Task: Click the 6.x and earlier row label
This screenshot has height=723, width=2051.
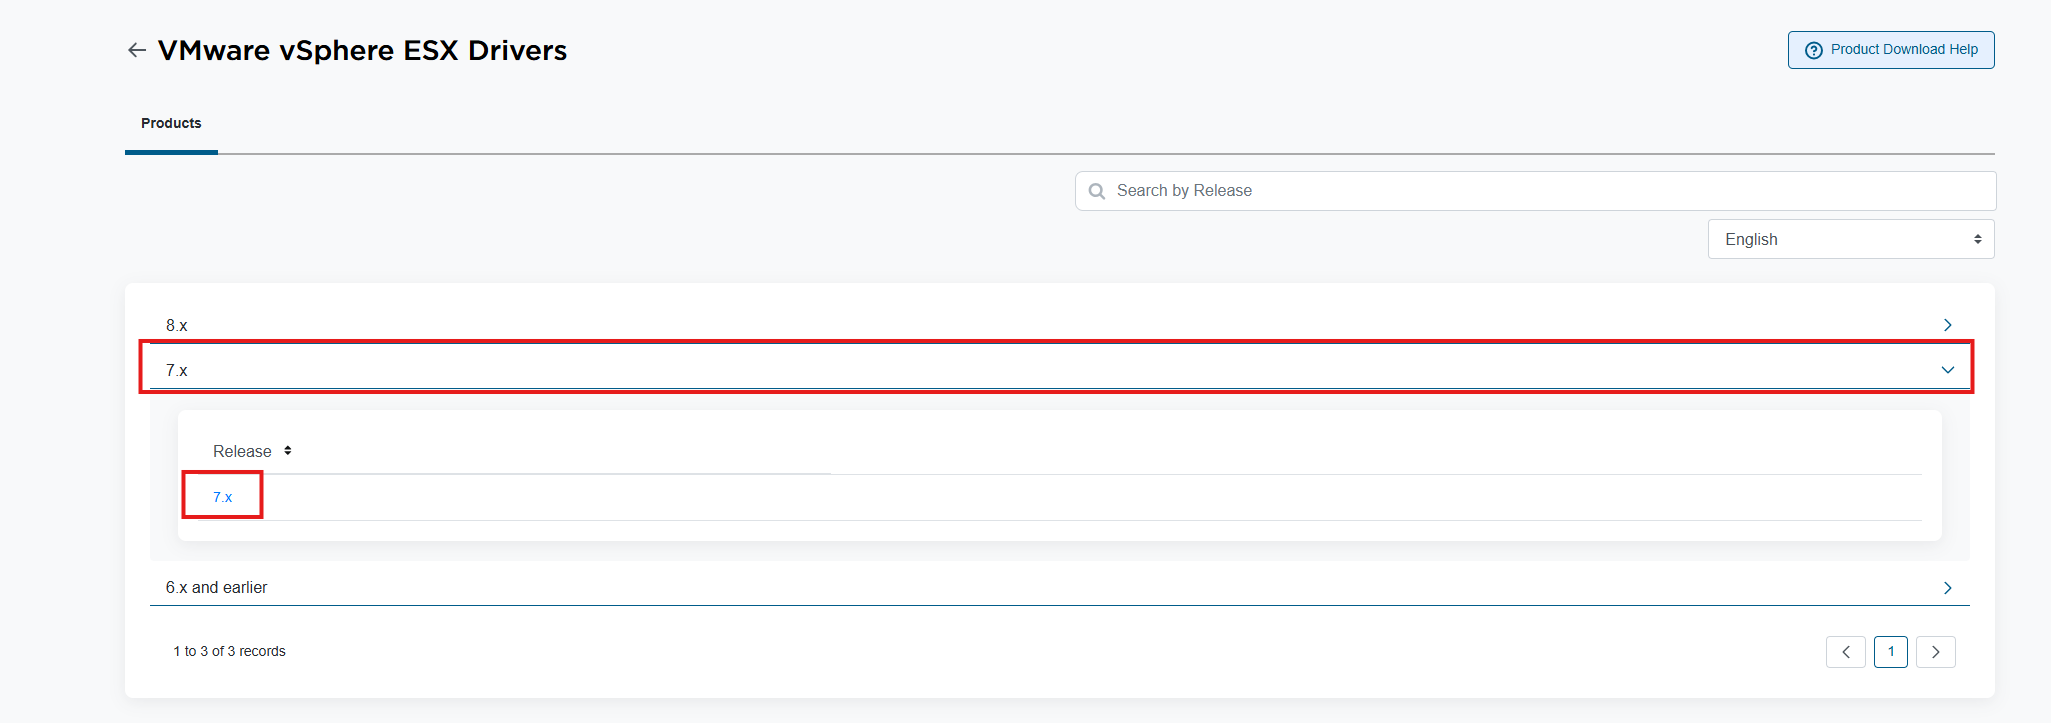Action: pos(216,588)
